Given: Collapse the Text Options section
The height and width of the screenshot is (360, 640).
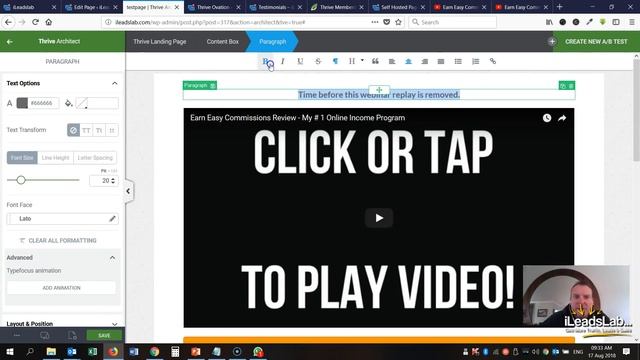Looking at the screenshot, I should pos(114,83).
